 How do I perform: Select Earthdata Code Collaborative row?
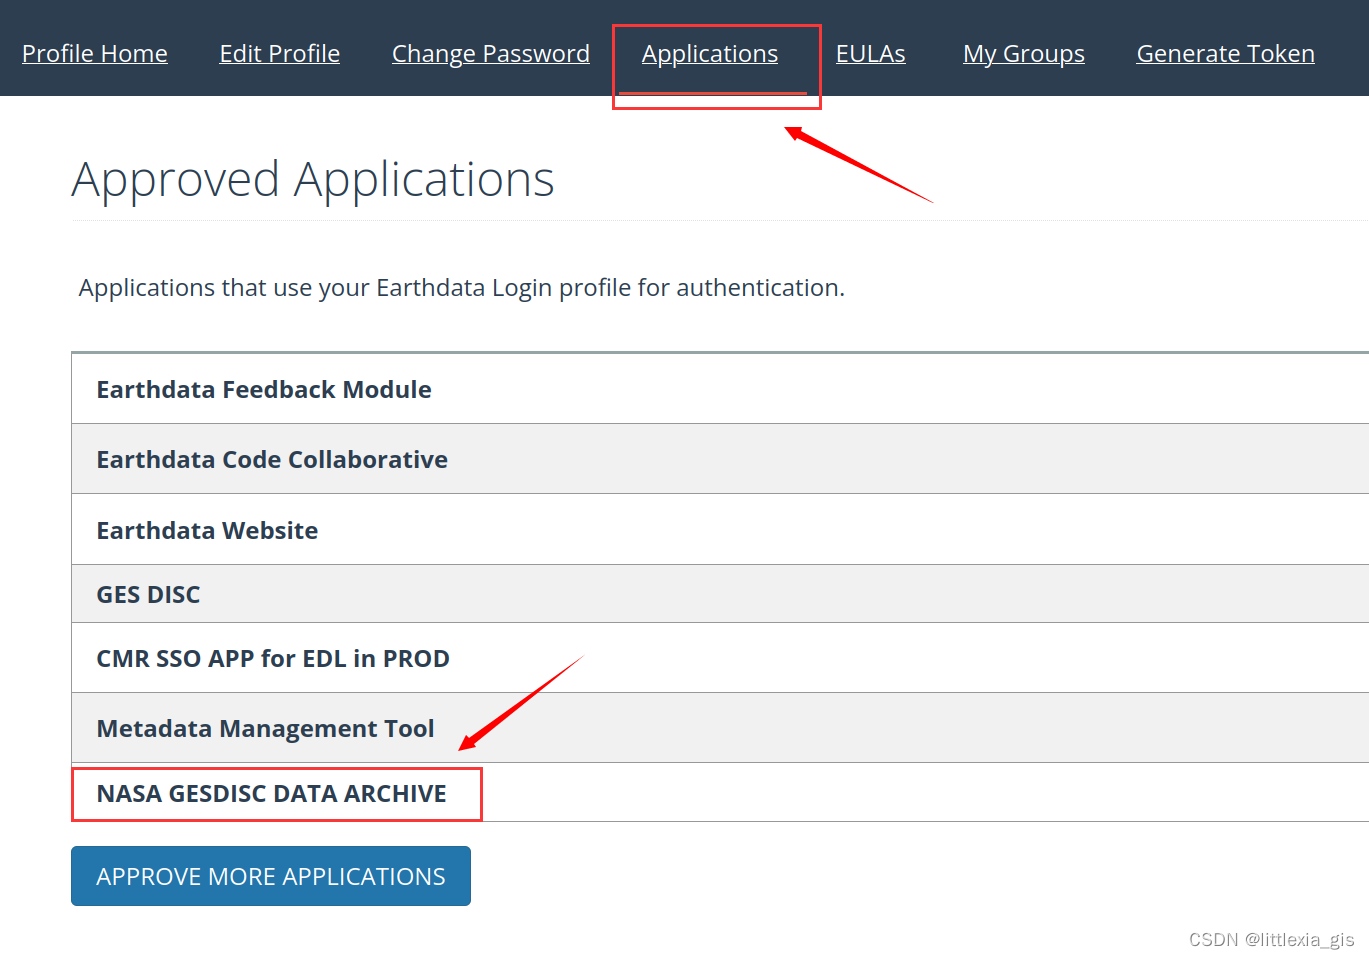720,459
